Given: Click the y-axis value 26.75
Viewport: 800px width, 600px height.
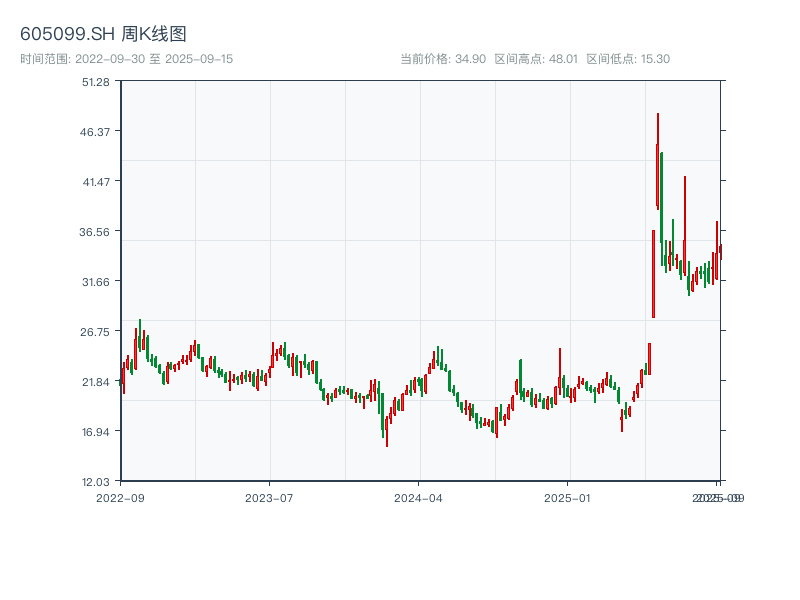Looking at the screenshot, I should pos(95,332).
